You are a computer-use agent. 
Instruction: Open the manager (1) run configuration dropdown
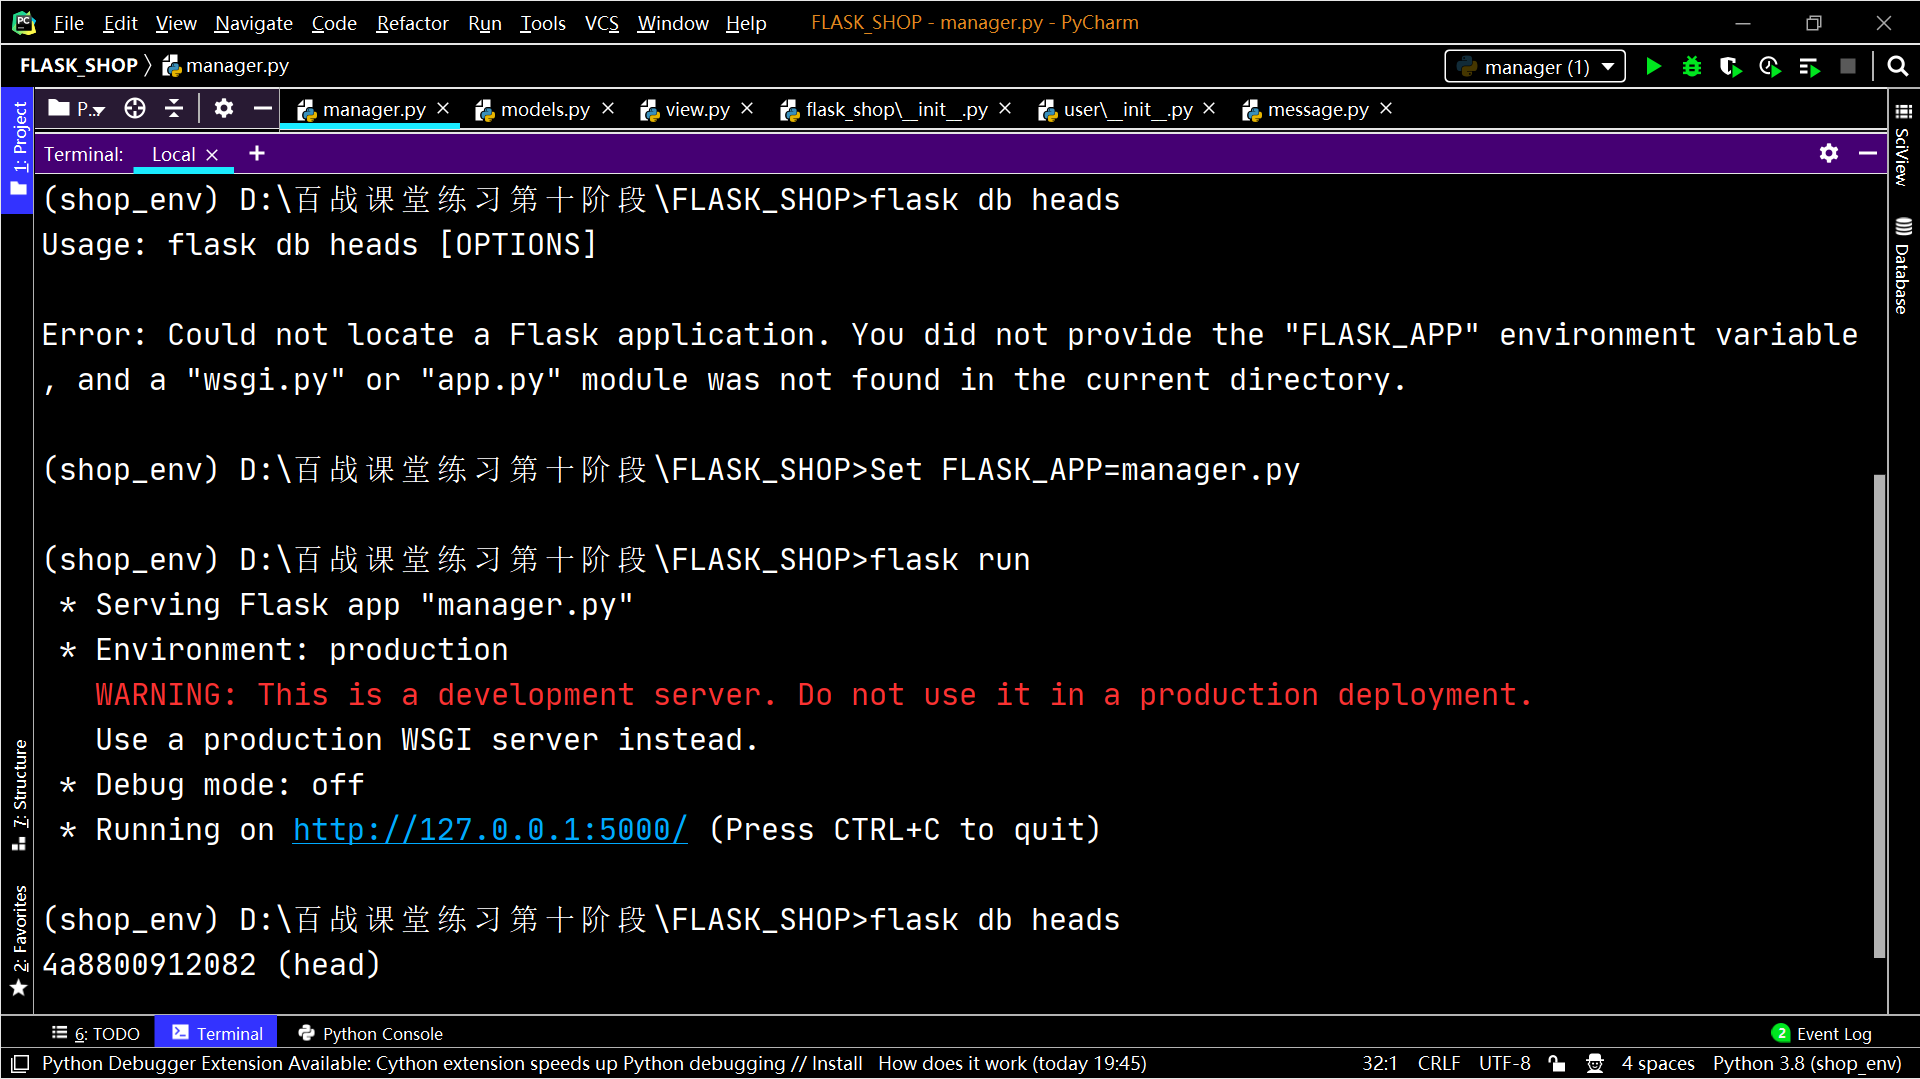coord(1535,67)
